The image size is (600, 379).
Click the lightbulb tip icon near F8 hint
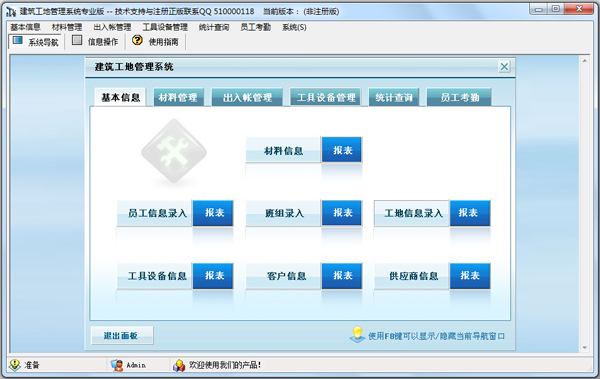click(x=357, y=334)
